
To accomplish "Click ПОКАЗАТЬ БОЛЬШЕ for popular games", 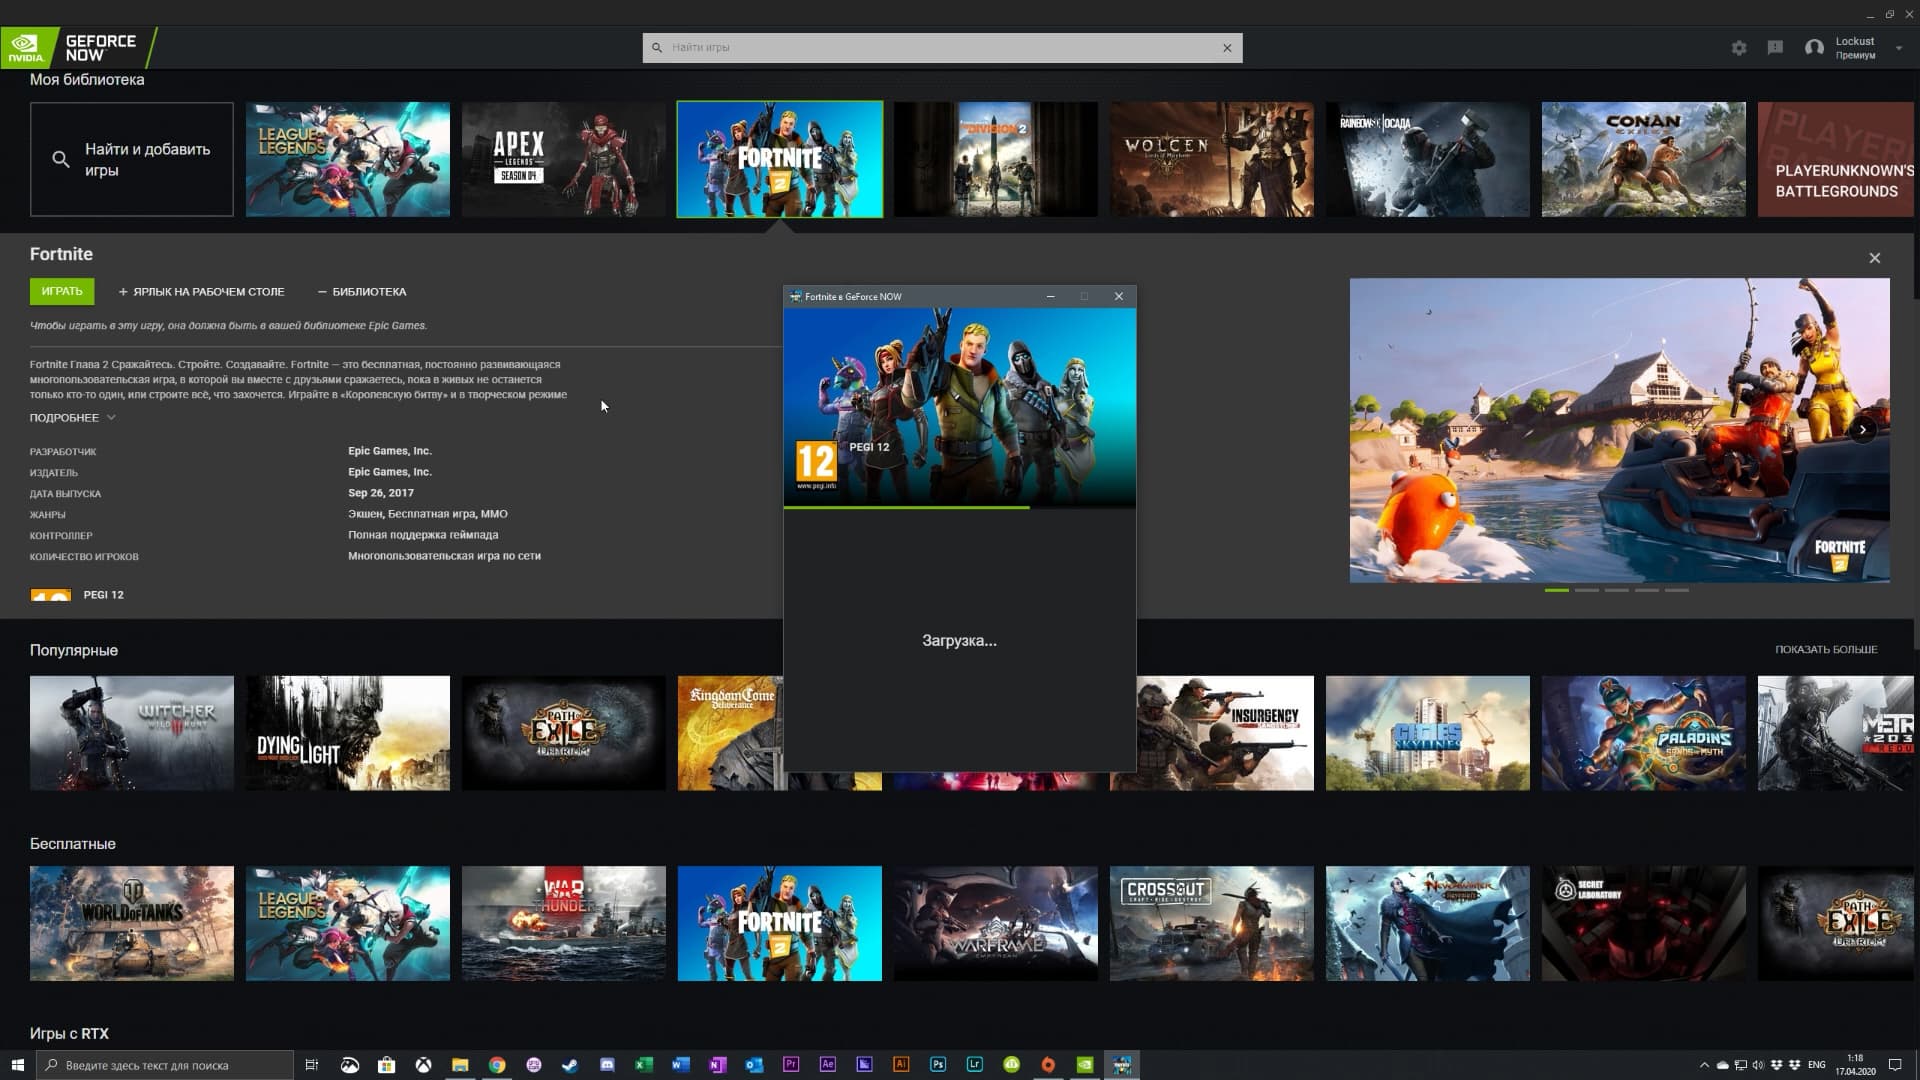I will pyautogui.click(x=1825, y=650).
